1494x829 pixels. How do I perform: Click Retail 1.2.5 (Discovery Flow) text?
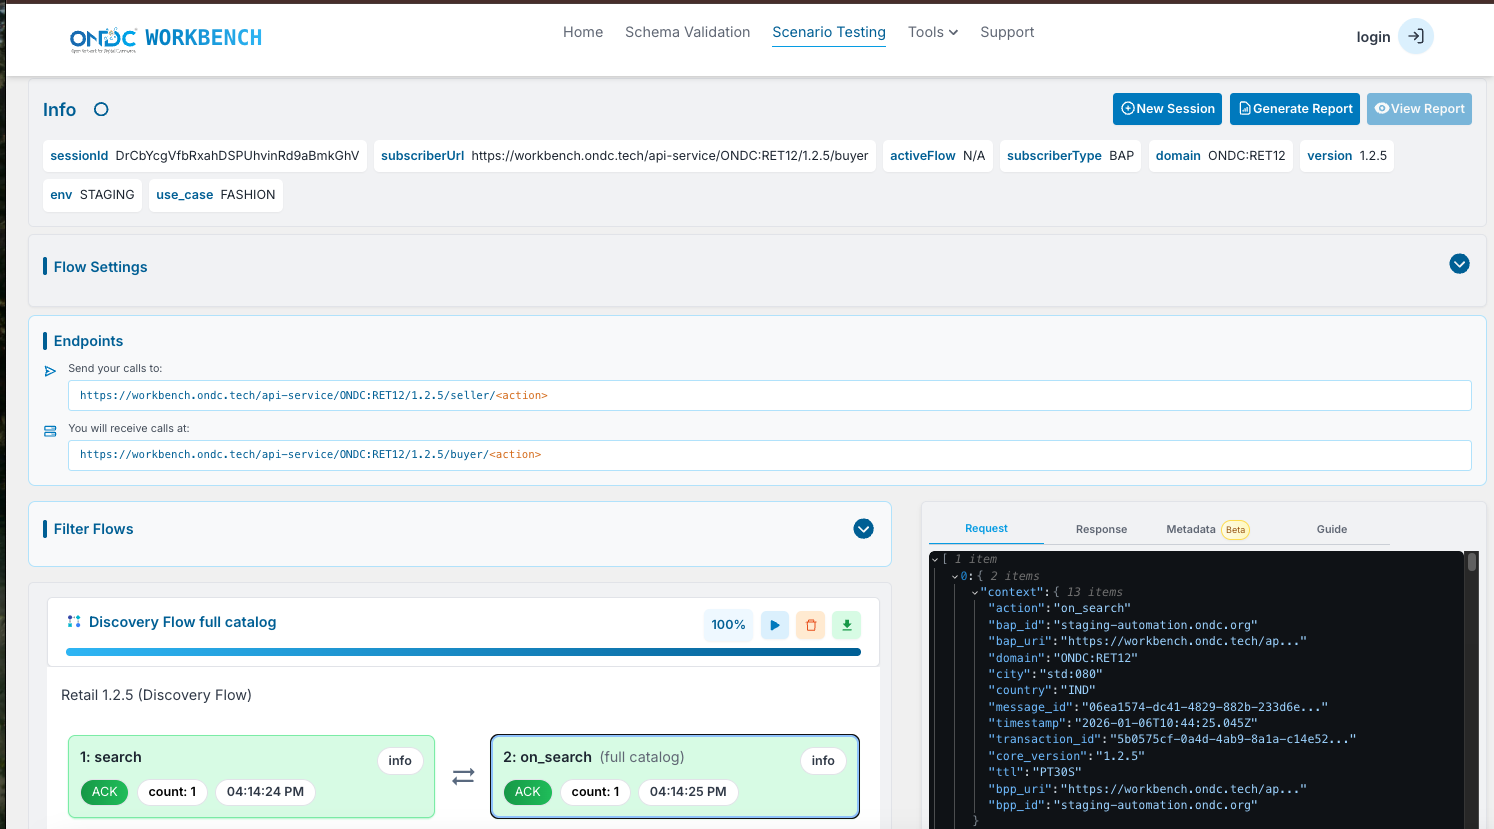(x=156, y=695)
